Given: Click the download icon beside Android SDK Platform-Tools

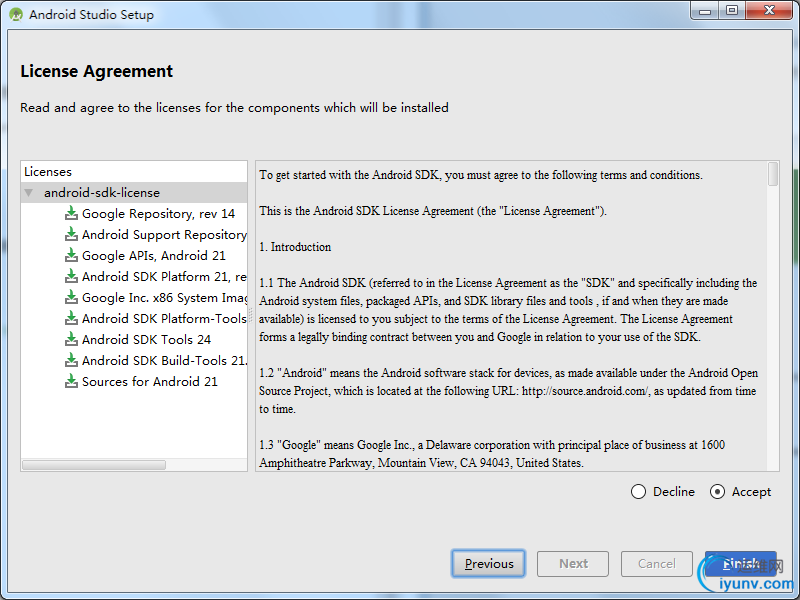Looking at the screenshot, I should tap(71, 318).
